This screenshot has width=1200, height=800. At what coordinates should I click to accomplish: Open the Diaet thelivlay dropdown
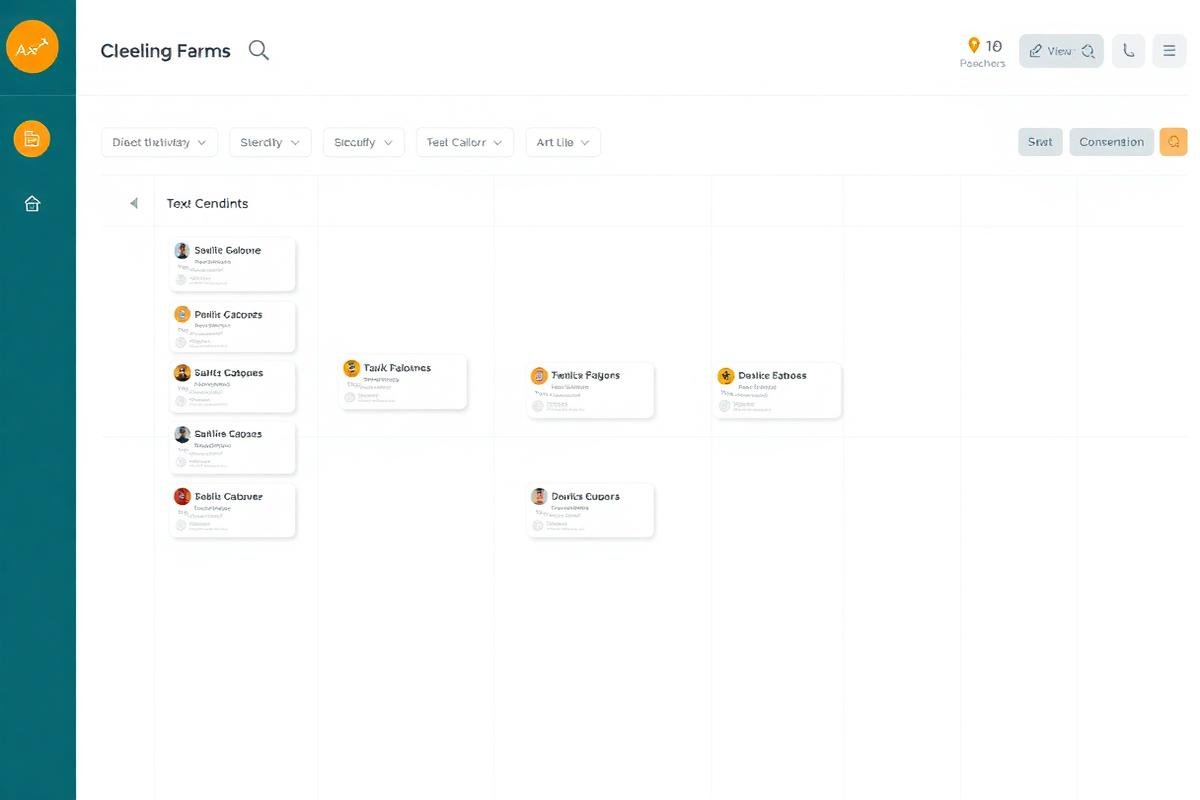pyautogui.click(x=160, y=142)
